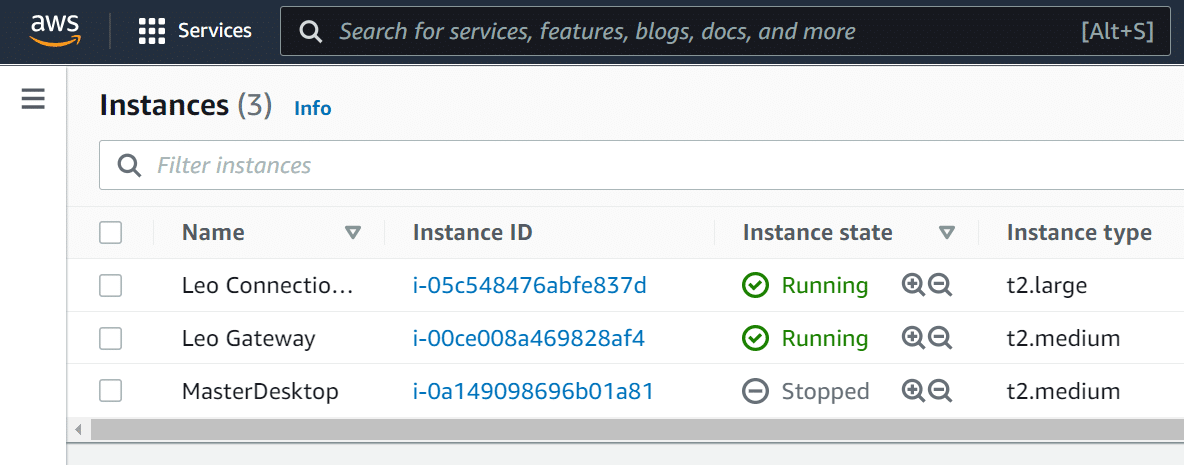Click the Filter instances search field
Screen dimensions: 1184x465
642,165
